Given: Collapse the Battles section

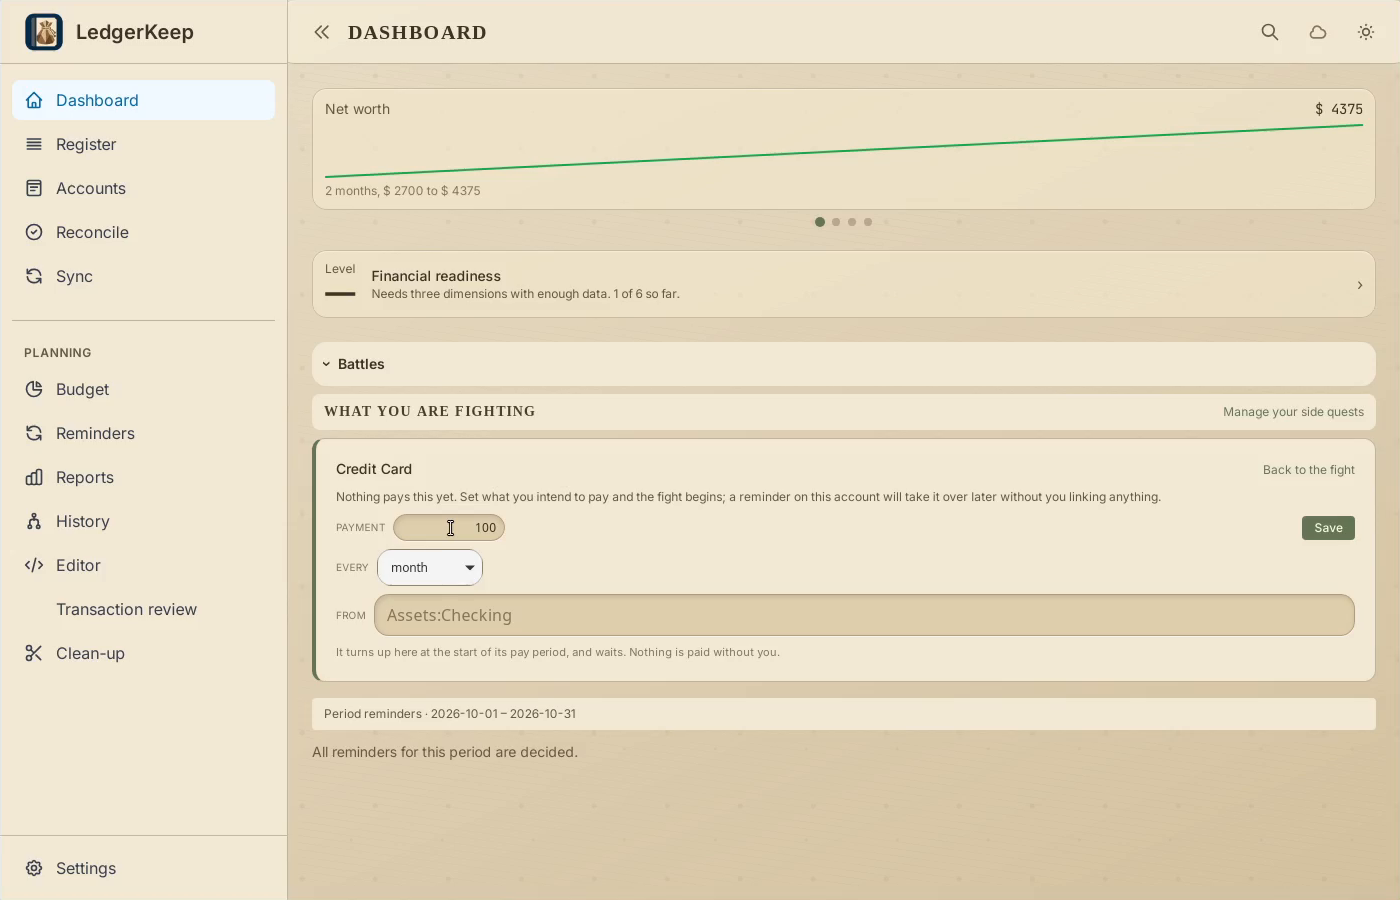Looking at the screenshot, I should 844,364.
